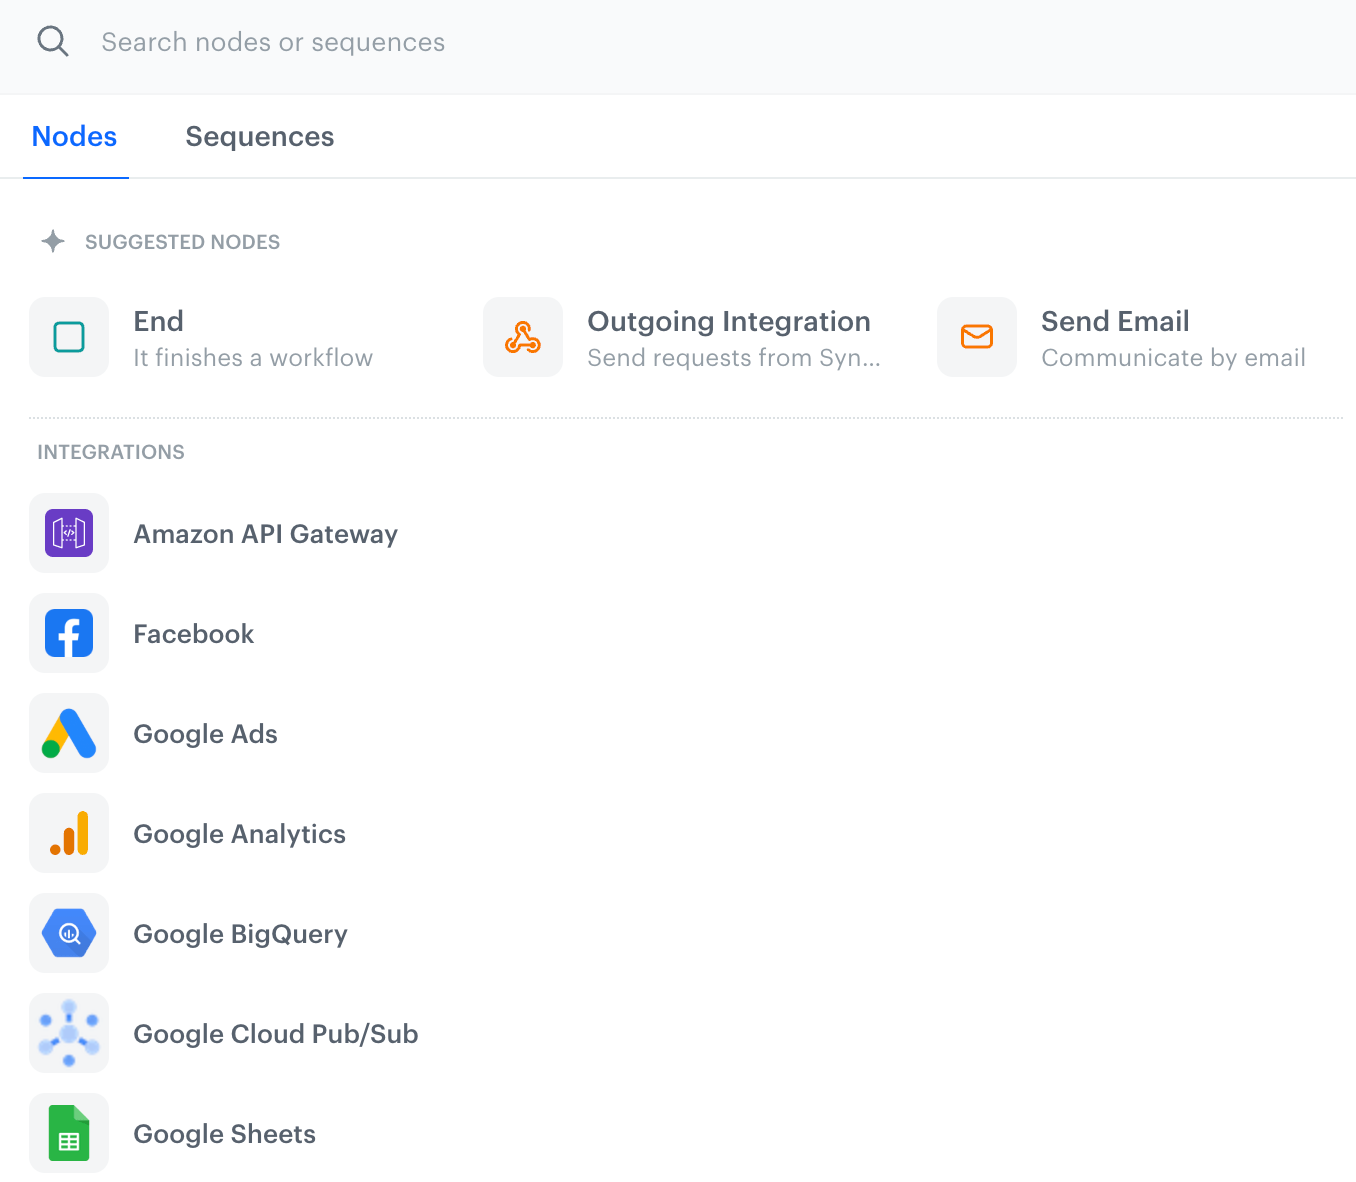Select the Facebook integration label
Screen dimensions: 1356x1182
[194, 634]
